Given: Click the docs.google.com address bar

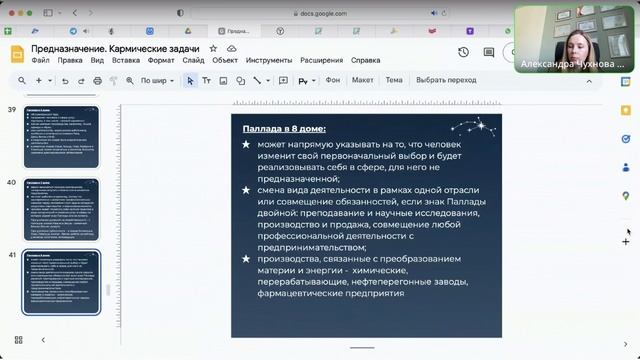Looking at the screenshot, I should point(320,13).
